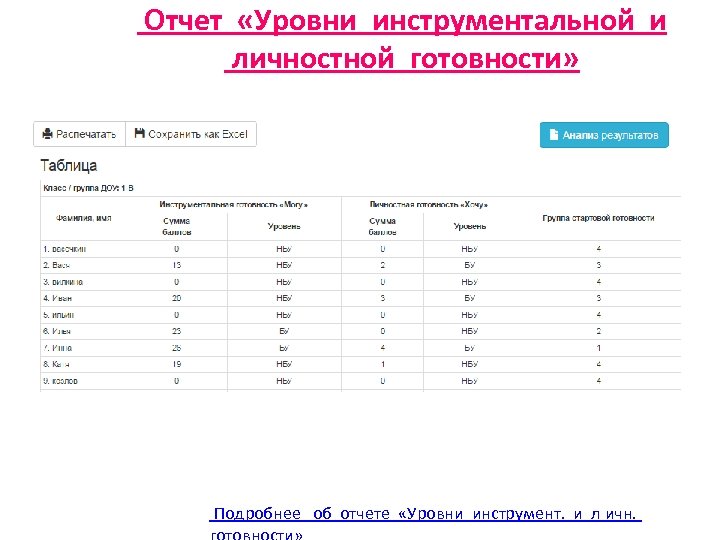Screen dimensions: 720x540
Task: Click the Группа стартовой готовности header
Action: (598, 218)
